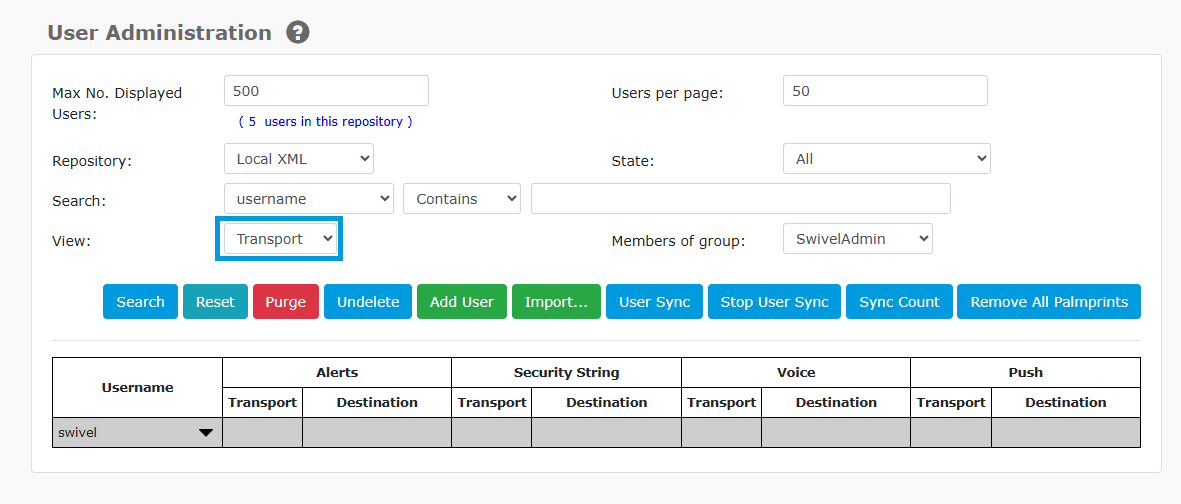Click the Search button

click(x=140, y=301)
